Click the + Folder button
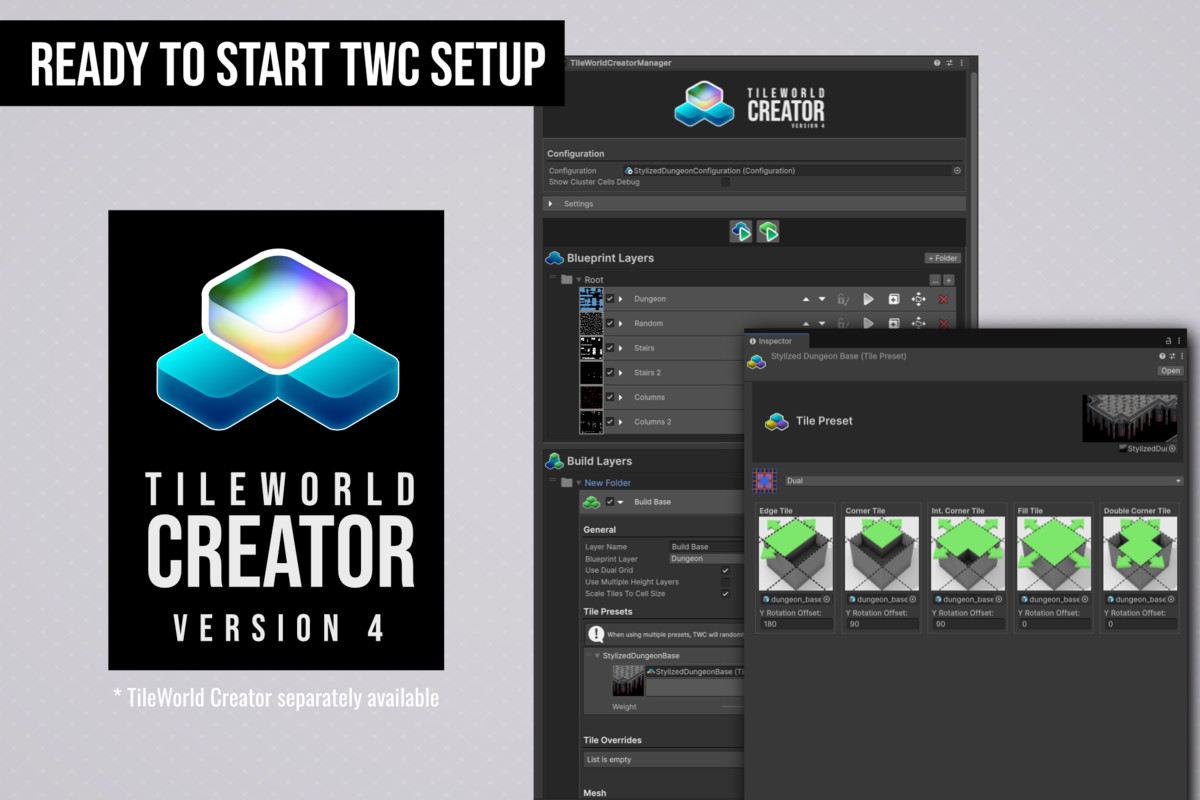Screen dimensions: 1200x800 pos(943,258)
